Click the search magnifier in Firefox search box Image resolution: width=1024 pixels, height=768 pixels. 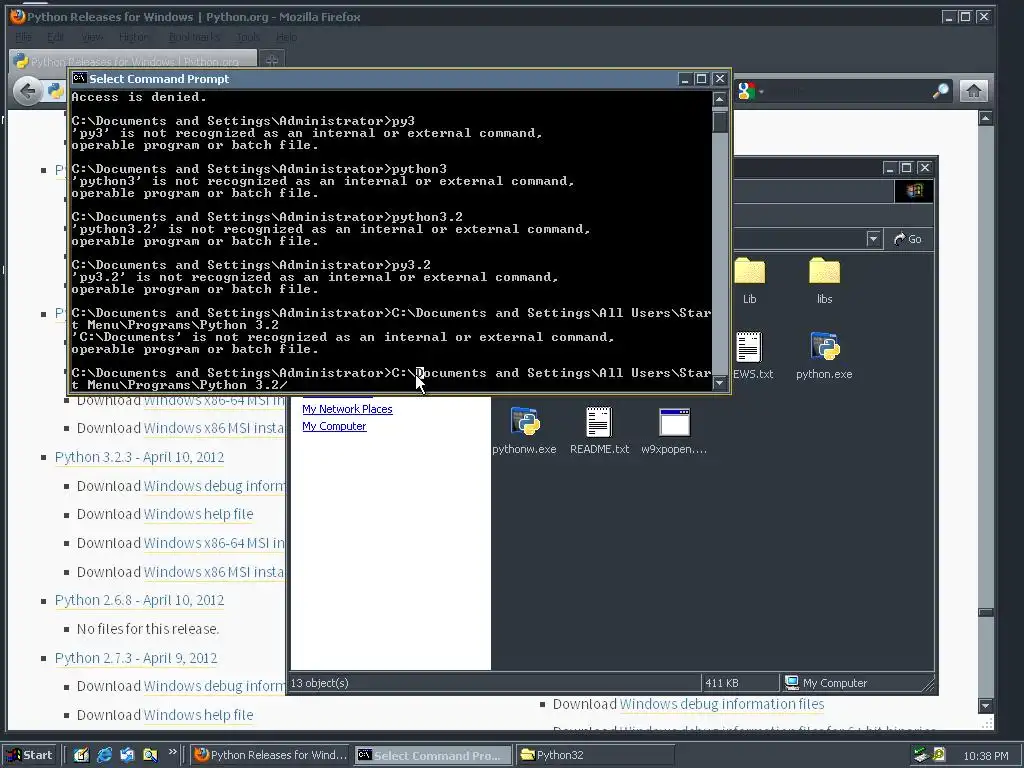click(x=940, y=91)
